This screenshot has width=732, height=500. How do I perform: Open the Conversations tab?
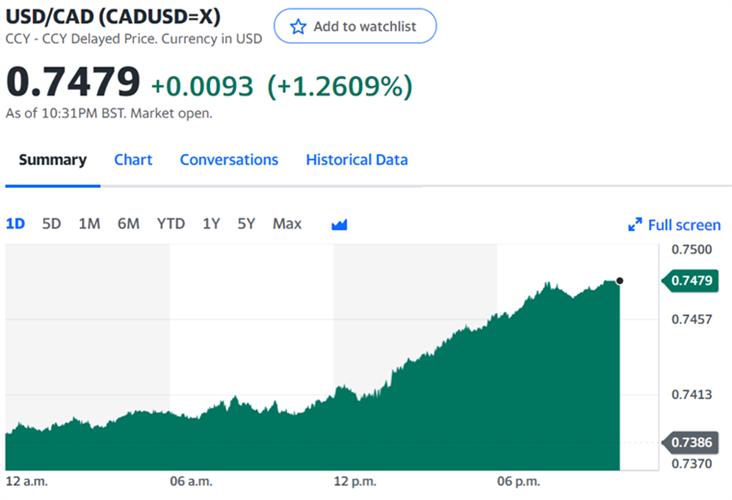coord(229,160)
